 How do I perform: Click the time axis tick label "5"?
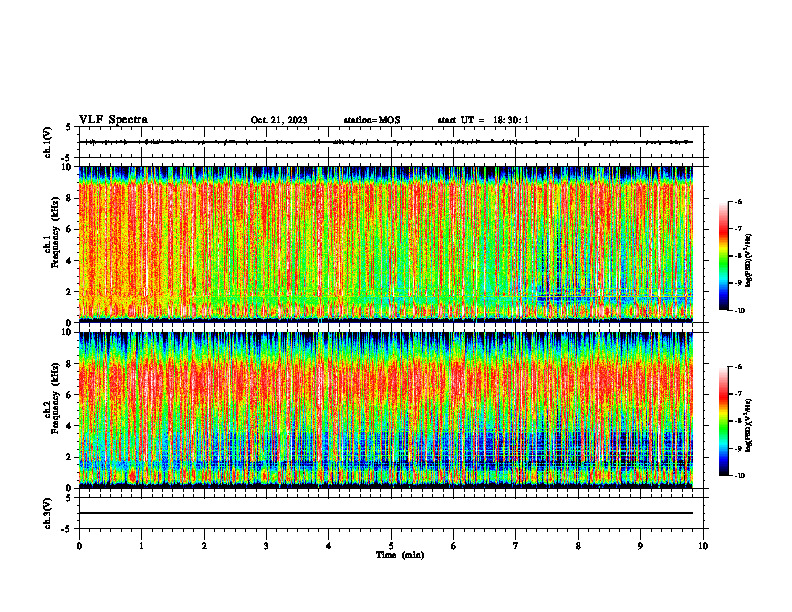point(391,546)
